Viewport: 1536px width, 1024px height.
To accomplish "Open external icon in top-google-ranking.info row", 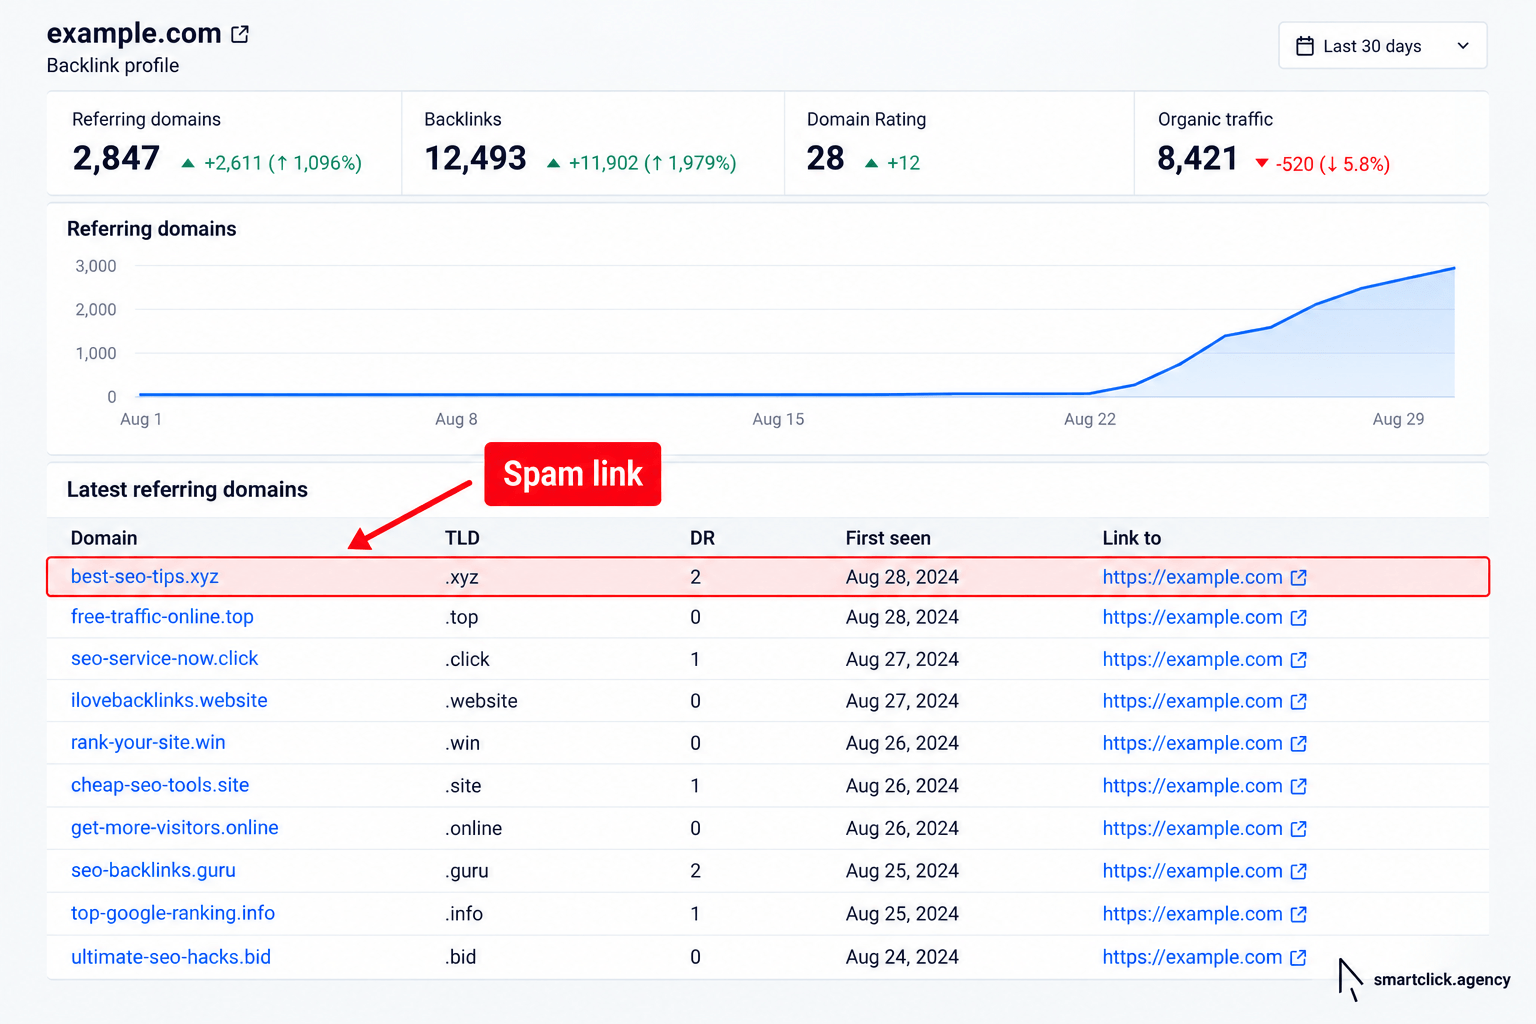I will [x=1299, y=914].
